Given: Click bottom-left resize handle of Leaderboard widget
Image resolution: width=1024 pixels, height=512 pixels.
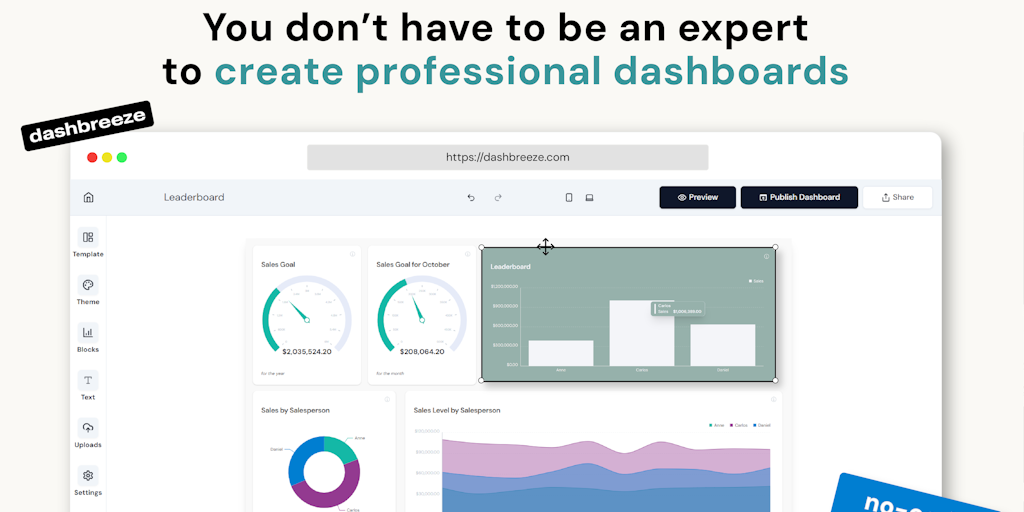Looking at the screenshot, I should (482, 380).
